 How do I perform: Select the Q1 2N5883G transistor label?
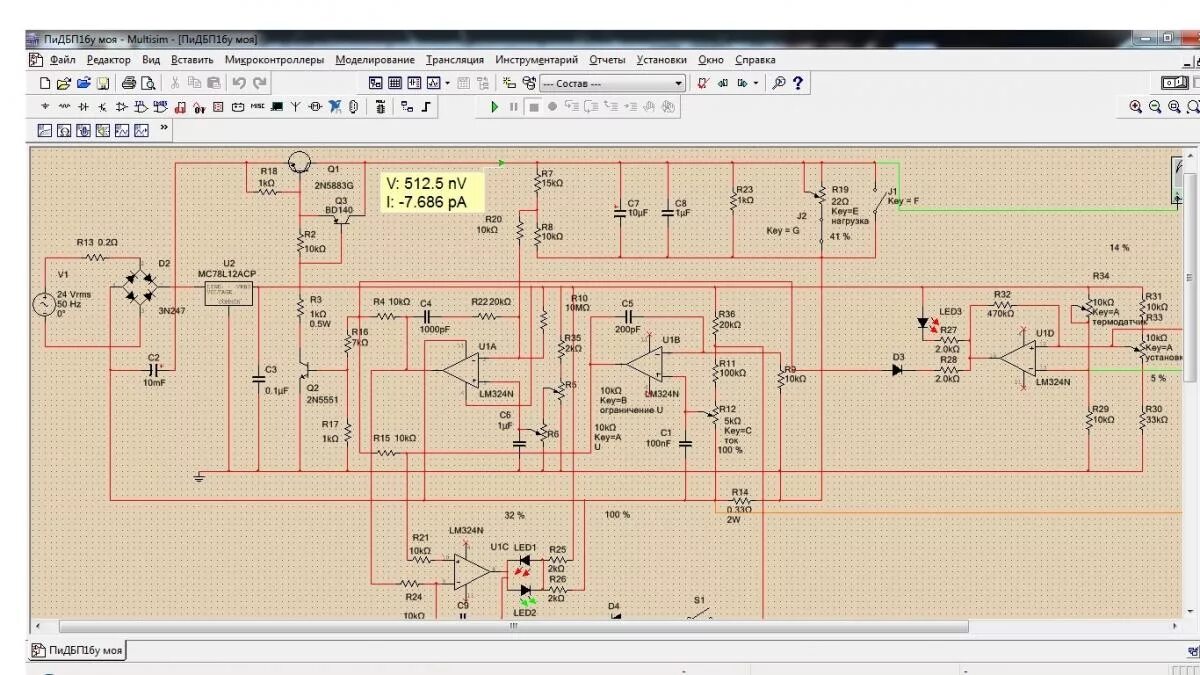point(334,185)
